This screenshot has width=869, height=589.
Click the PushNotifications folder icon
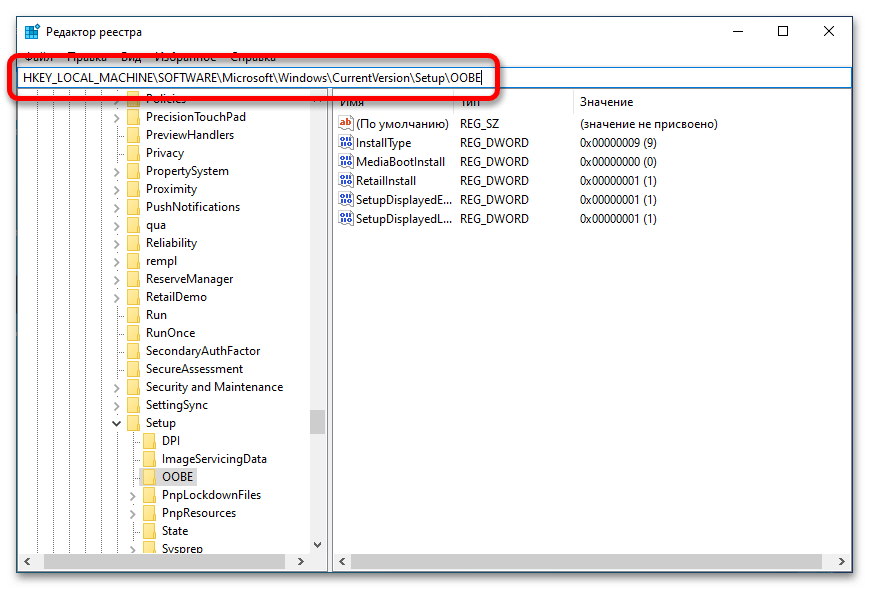pos(133,207)
